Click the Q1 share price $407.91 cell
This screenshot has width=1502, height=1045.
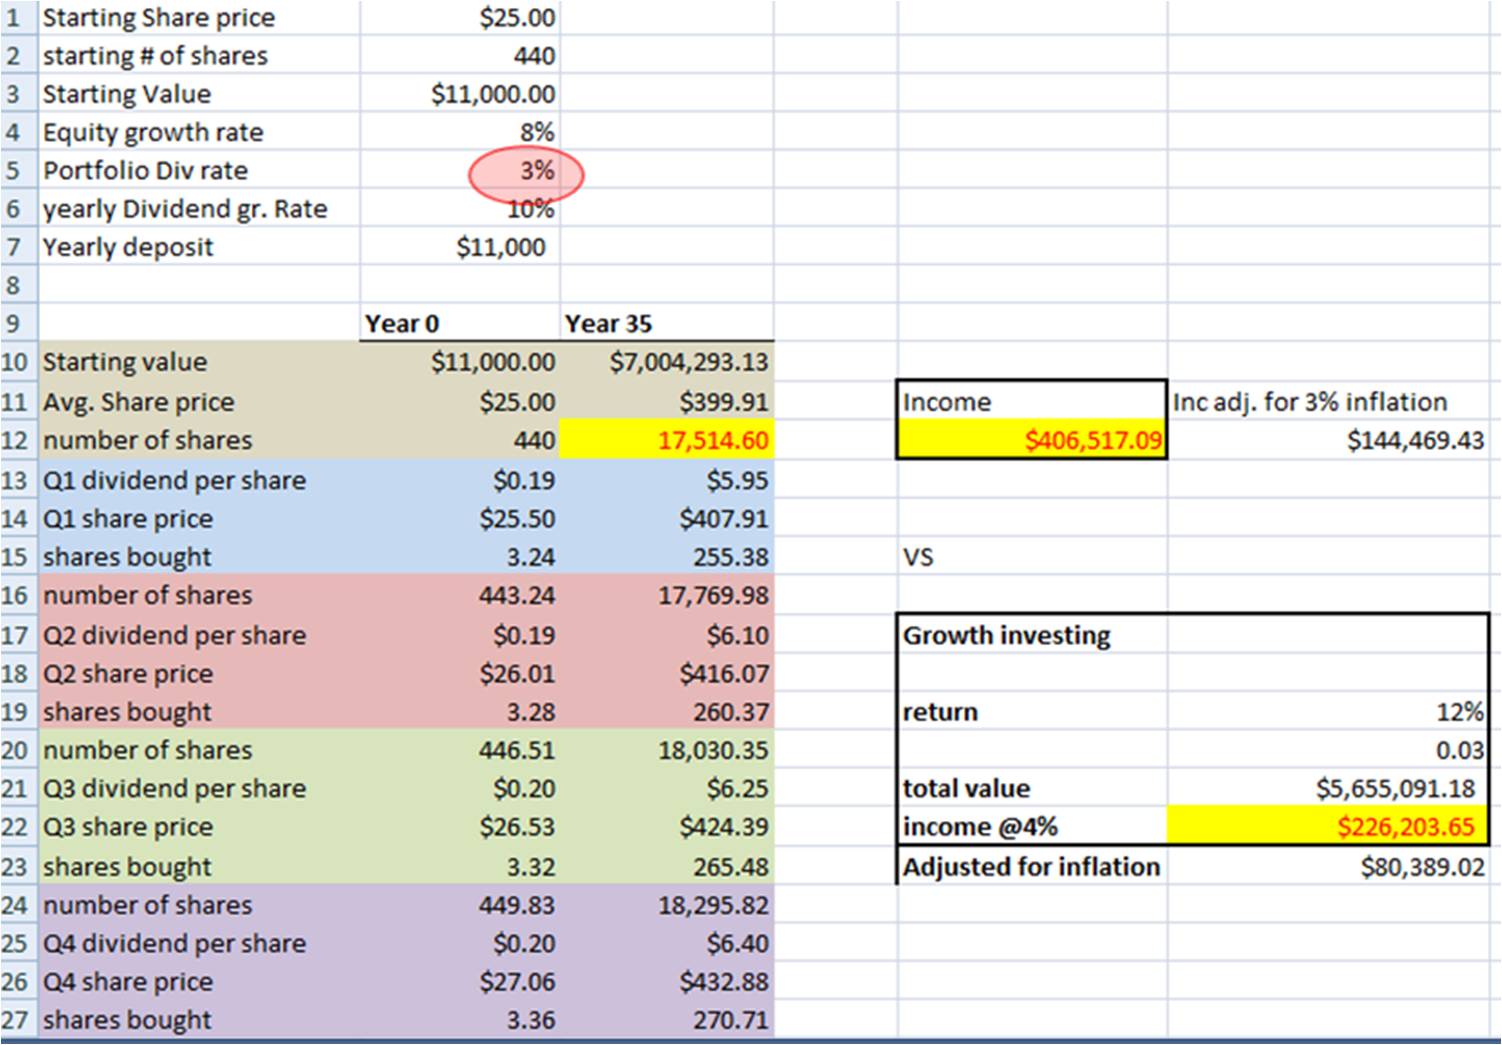click(667, 519)
